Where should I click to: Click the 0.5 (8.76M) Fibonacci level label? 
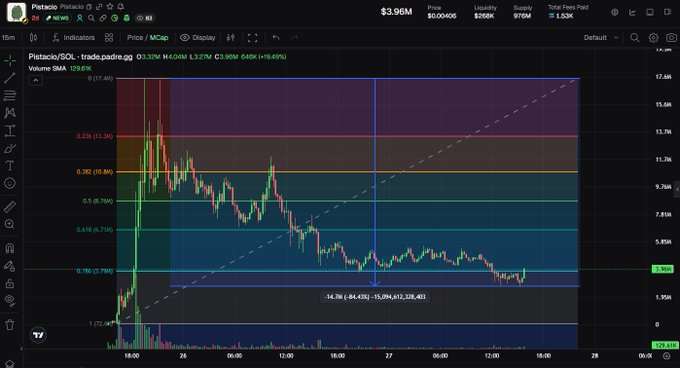click(98, 201)
